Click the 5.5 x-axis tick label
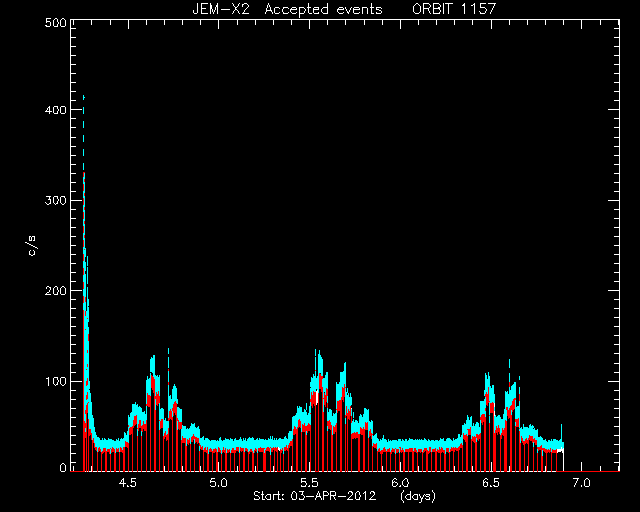The image size is (640, 512). click(x=309, y=483)
